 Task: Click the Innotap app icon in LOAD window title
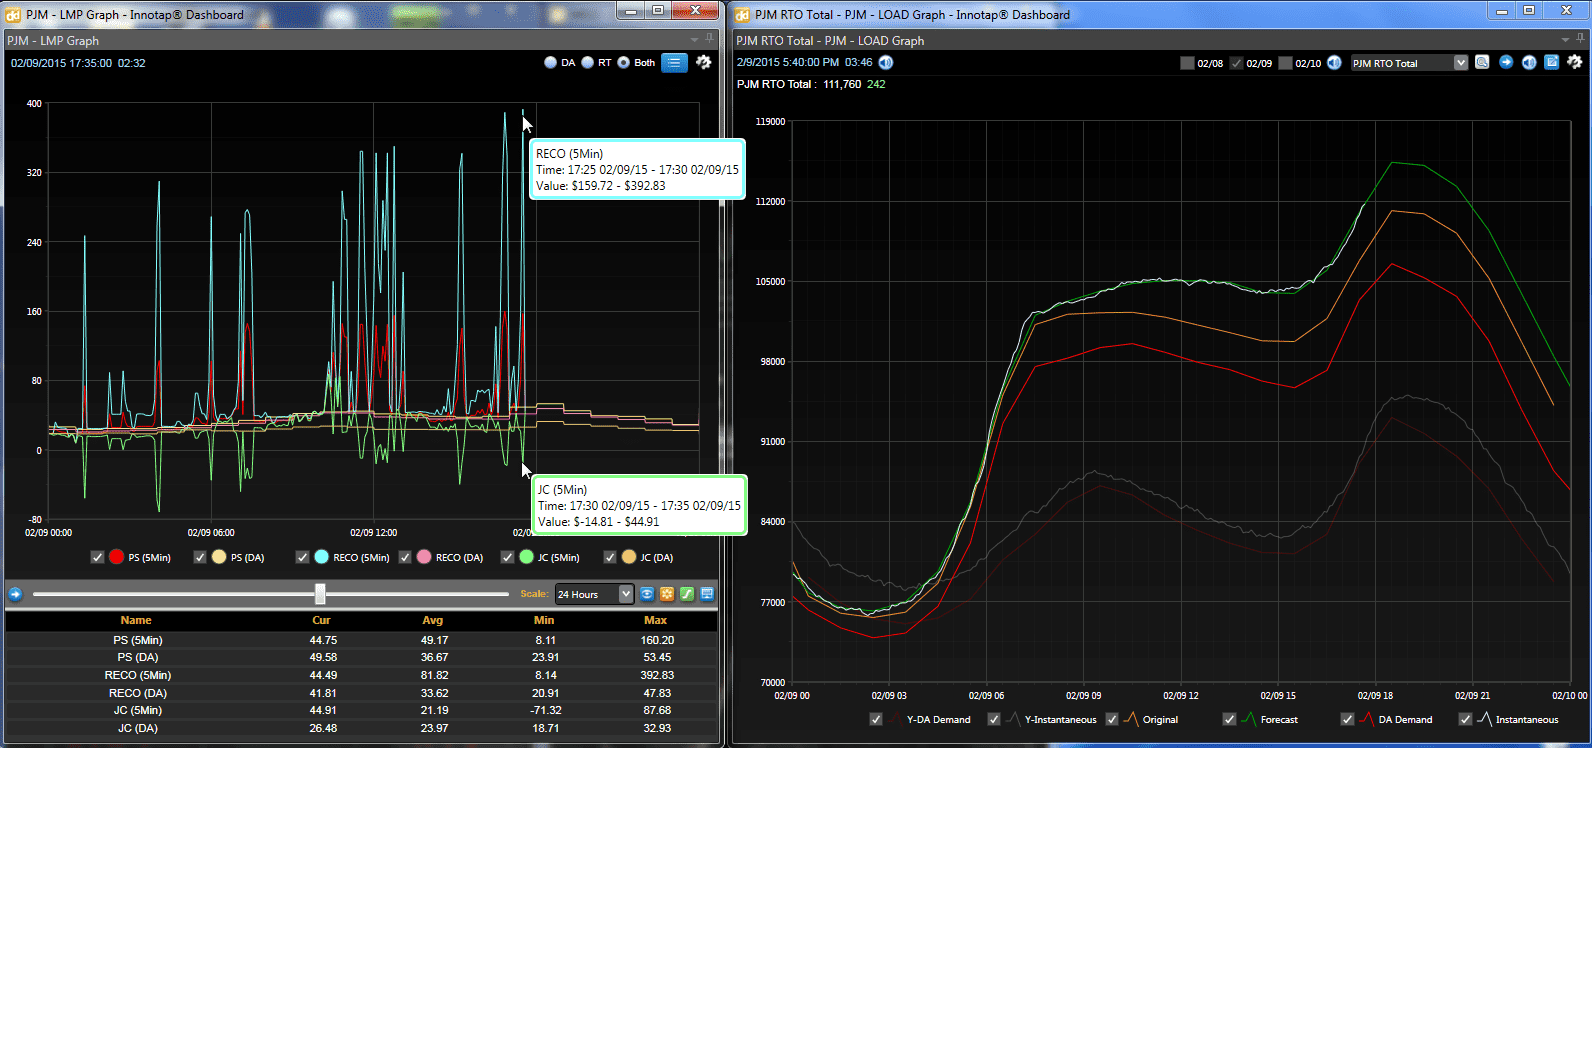pos(743,15)
